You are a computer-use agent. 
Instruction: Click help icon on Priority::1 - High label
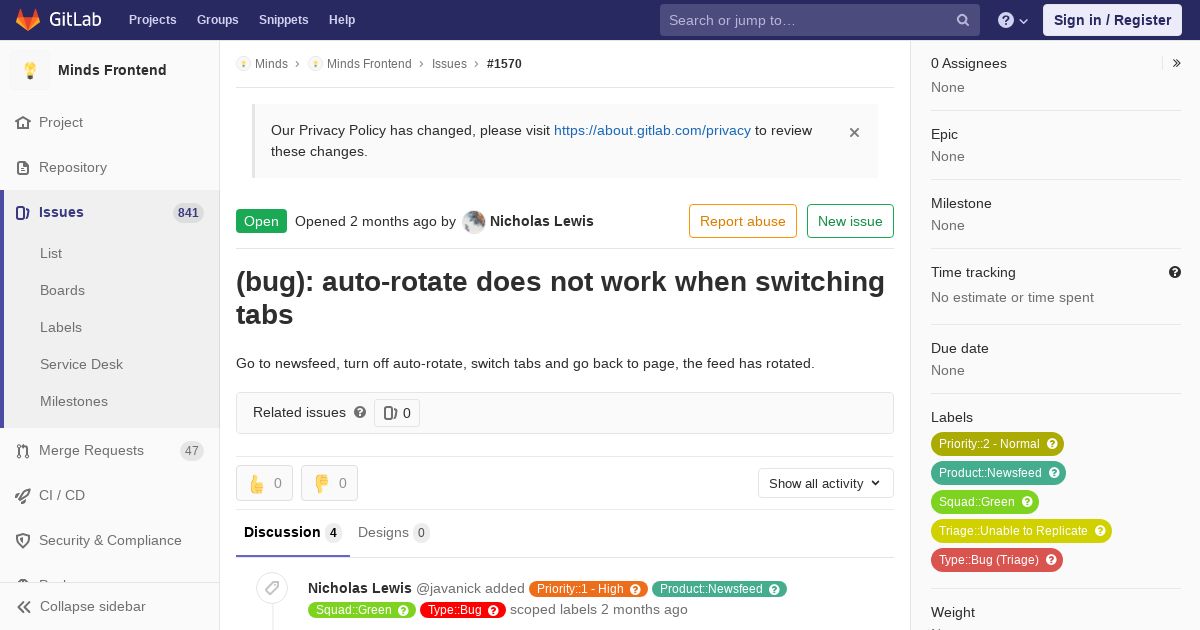[636, 589]
